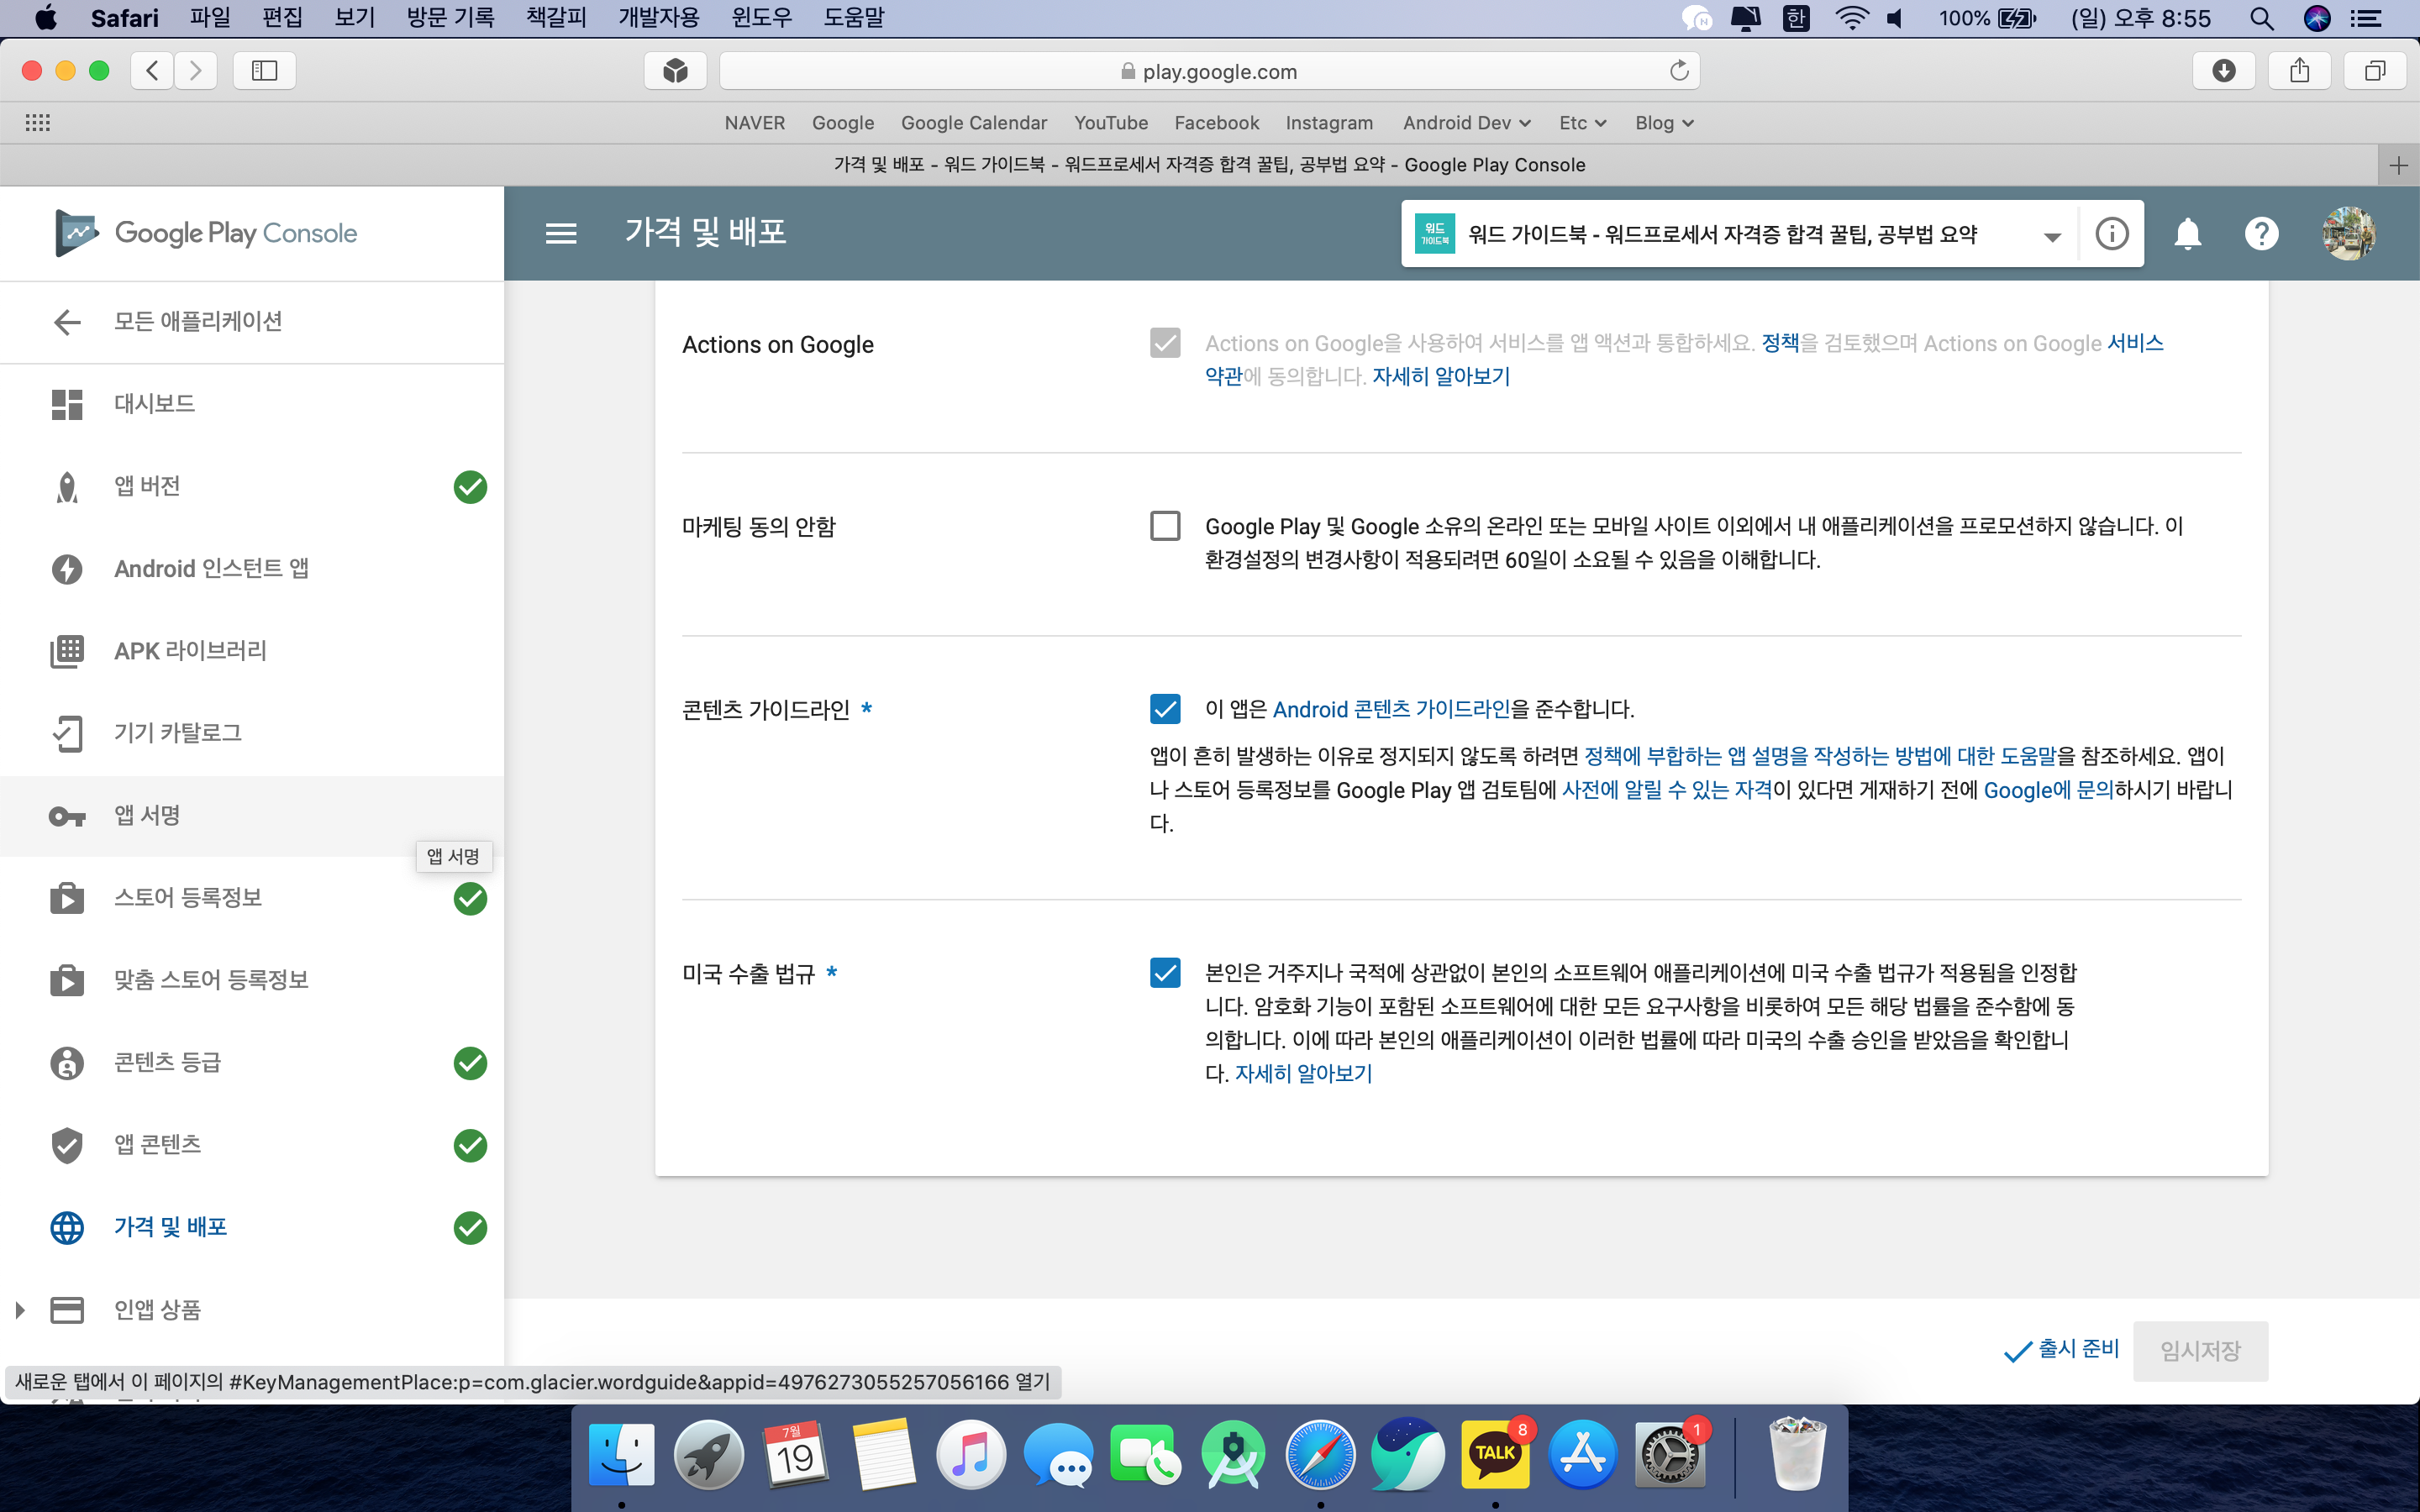Click the app info circle icon
This screenshot has width=2420, height=1512.
point(2111,234)
